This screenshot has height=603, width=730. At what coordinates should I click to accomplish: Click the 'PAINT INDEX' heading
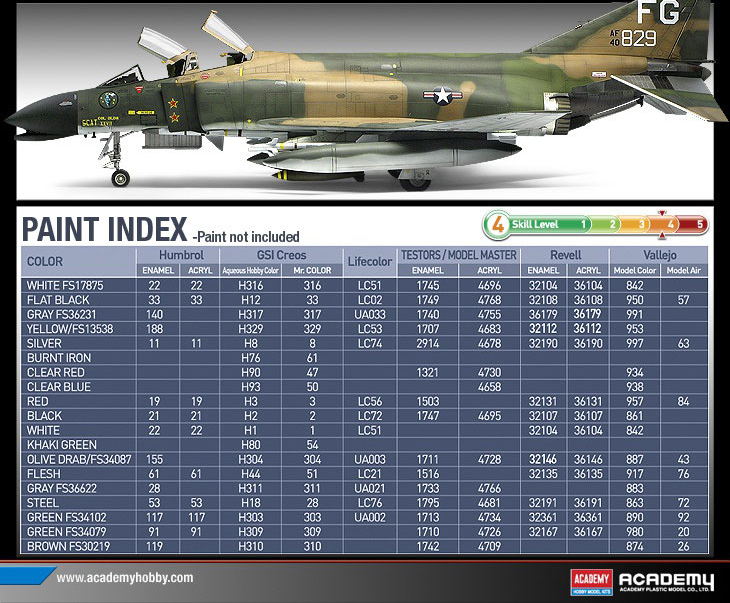[104, 229]
